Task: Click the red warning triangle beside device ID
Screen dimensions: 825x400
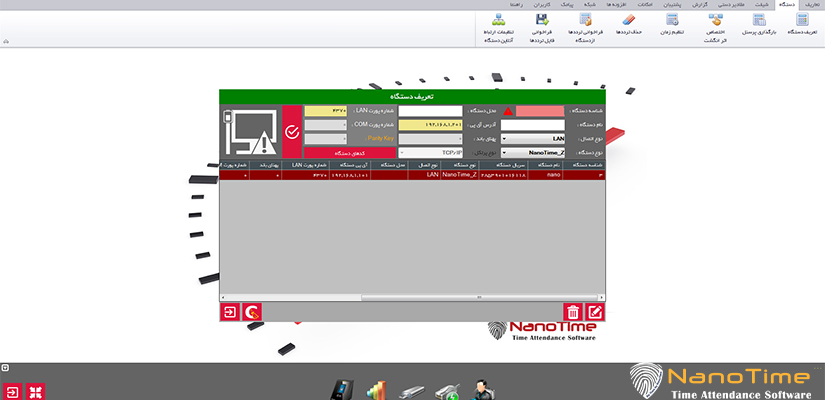Action: point(508,111)
